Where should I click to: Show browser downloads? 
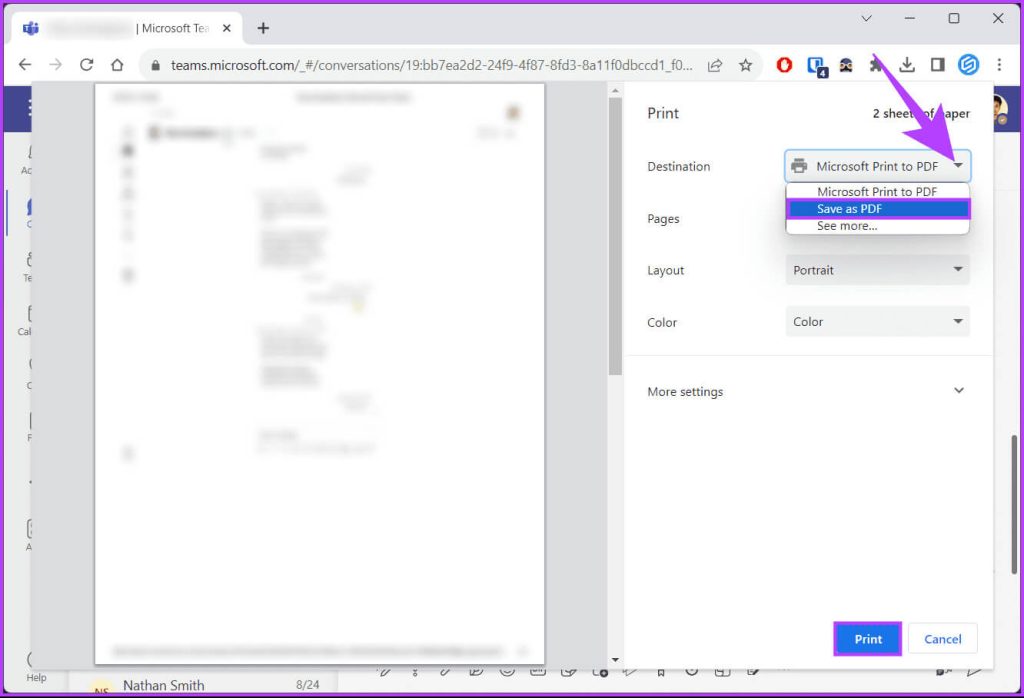click(x=907, y=65)
